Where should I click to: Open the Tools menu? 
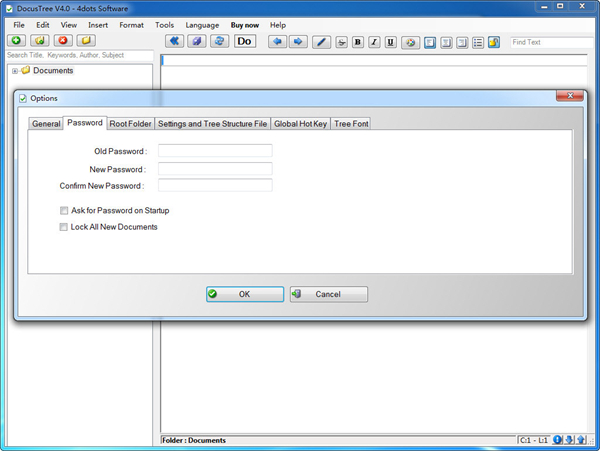click(x=165, y=25)
